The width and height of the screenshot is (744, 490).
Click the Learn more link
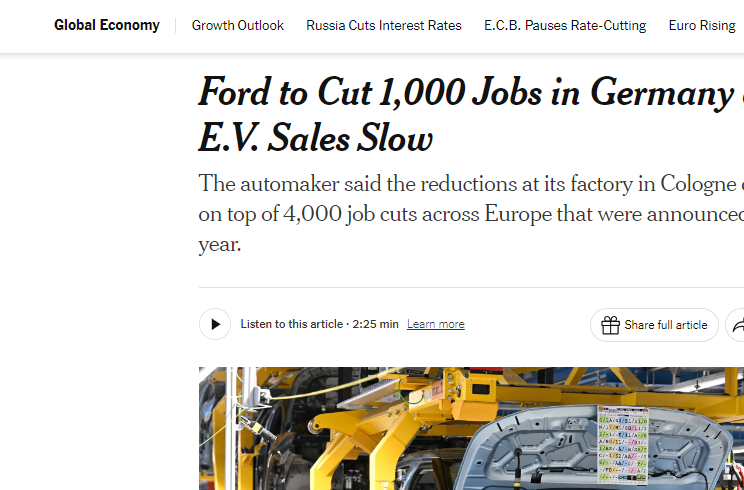click(435, 324)
